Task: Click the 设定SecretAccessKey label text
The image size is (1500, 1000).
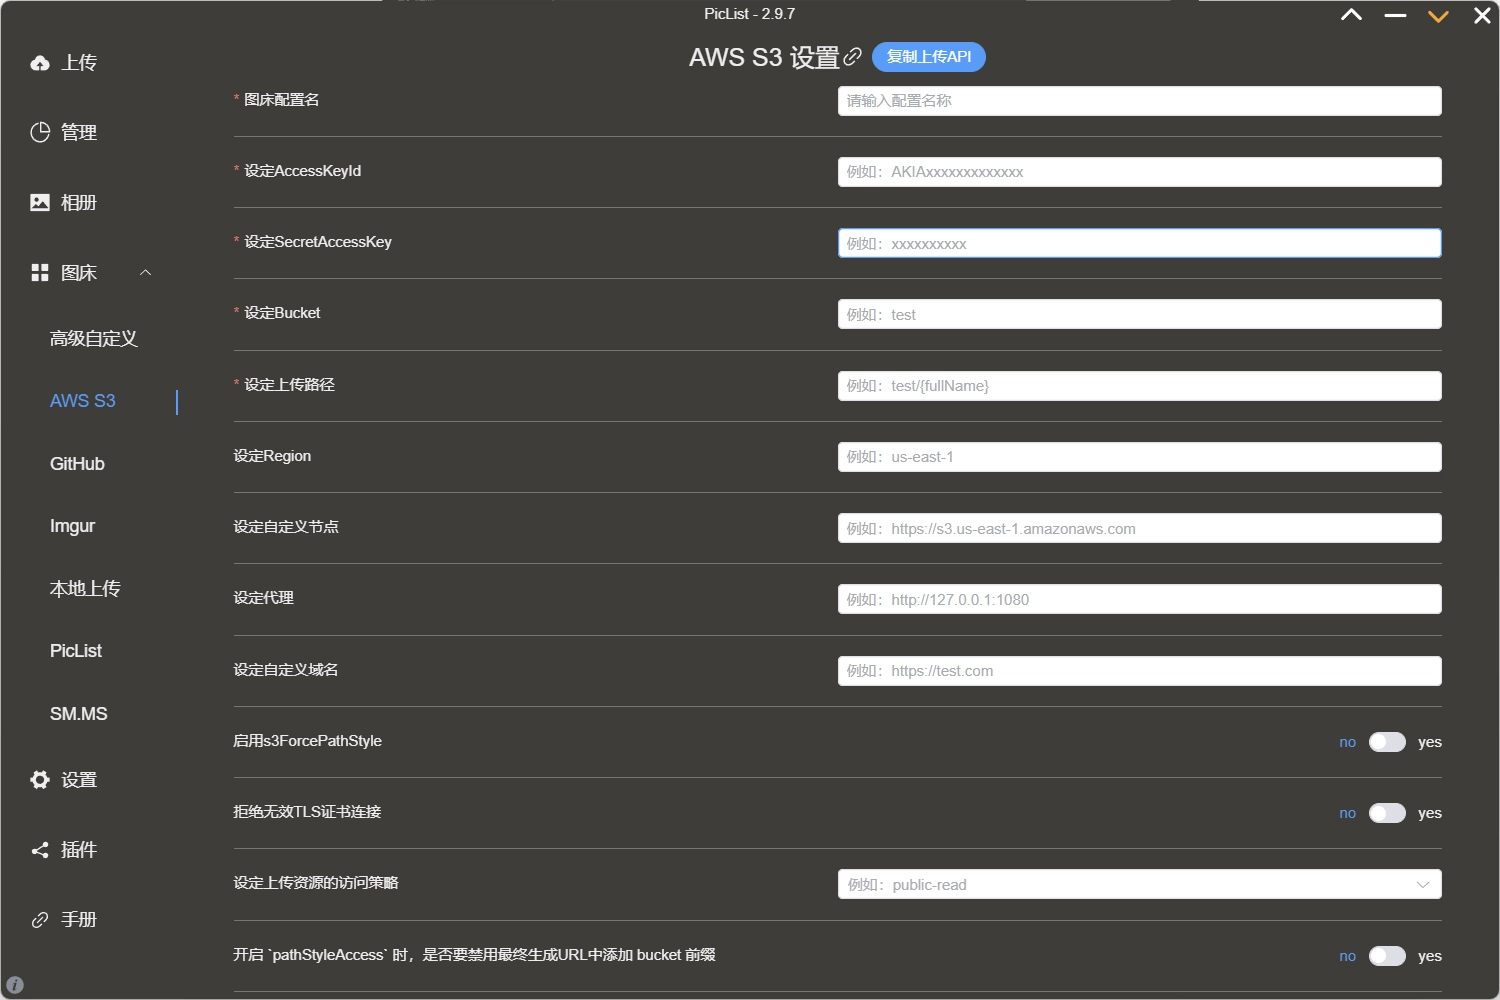Action: coord(318,242)
